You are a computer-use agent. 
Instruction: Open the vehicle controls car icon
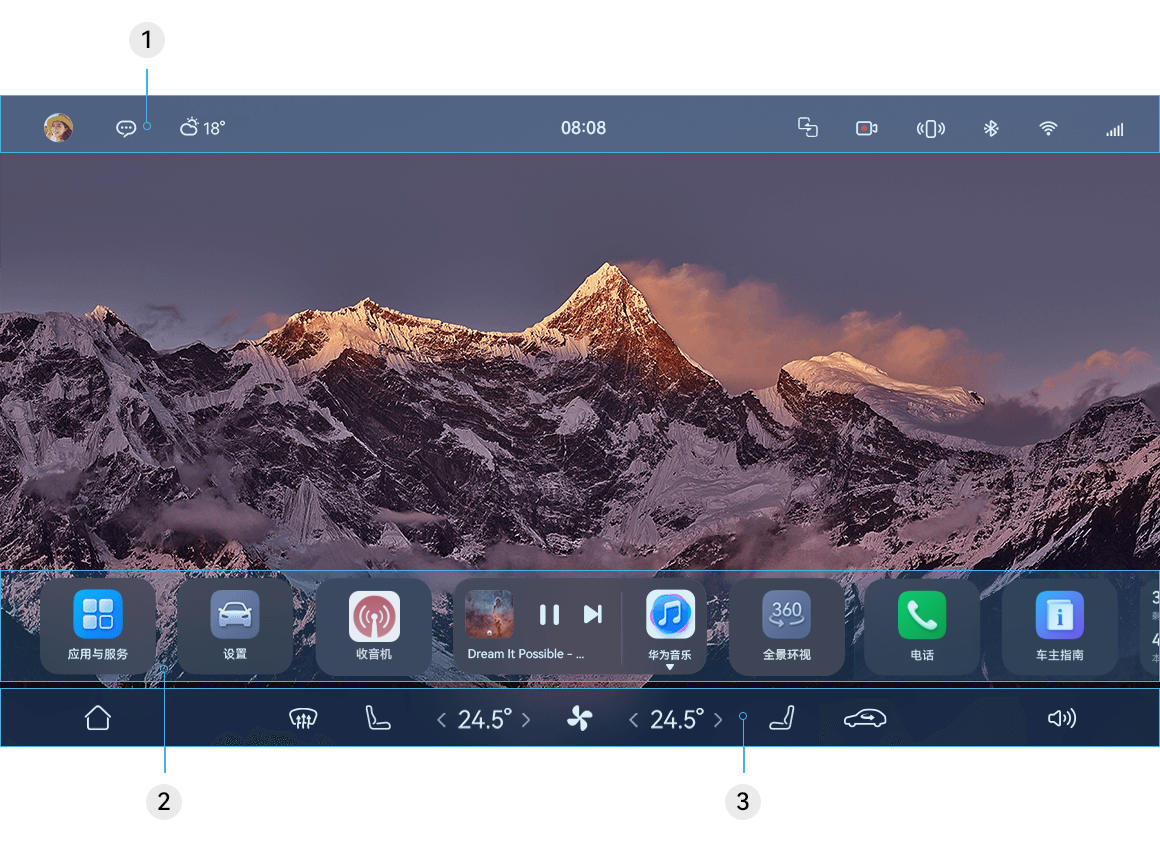click(865, 718)
